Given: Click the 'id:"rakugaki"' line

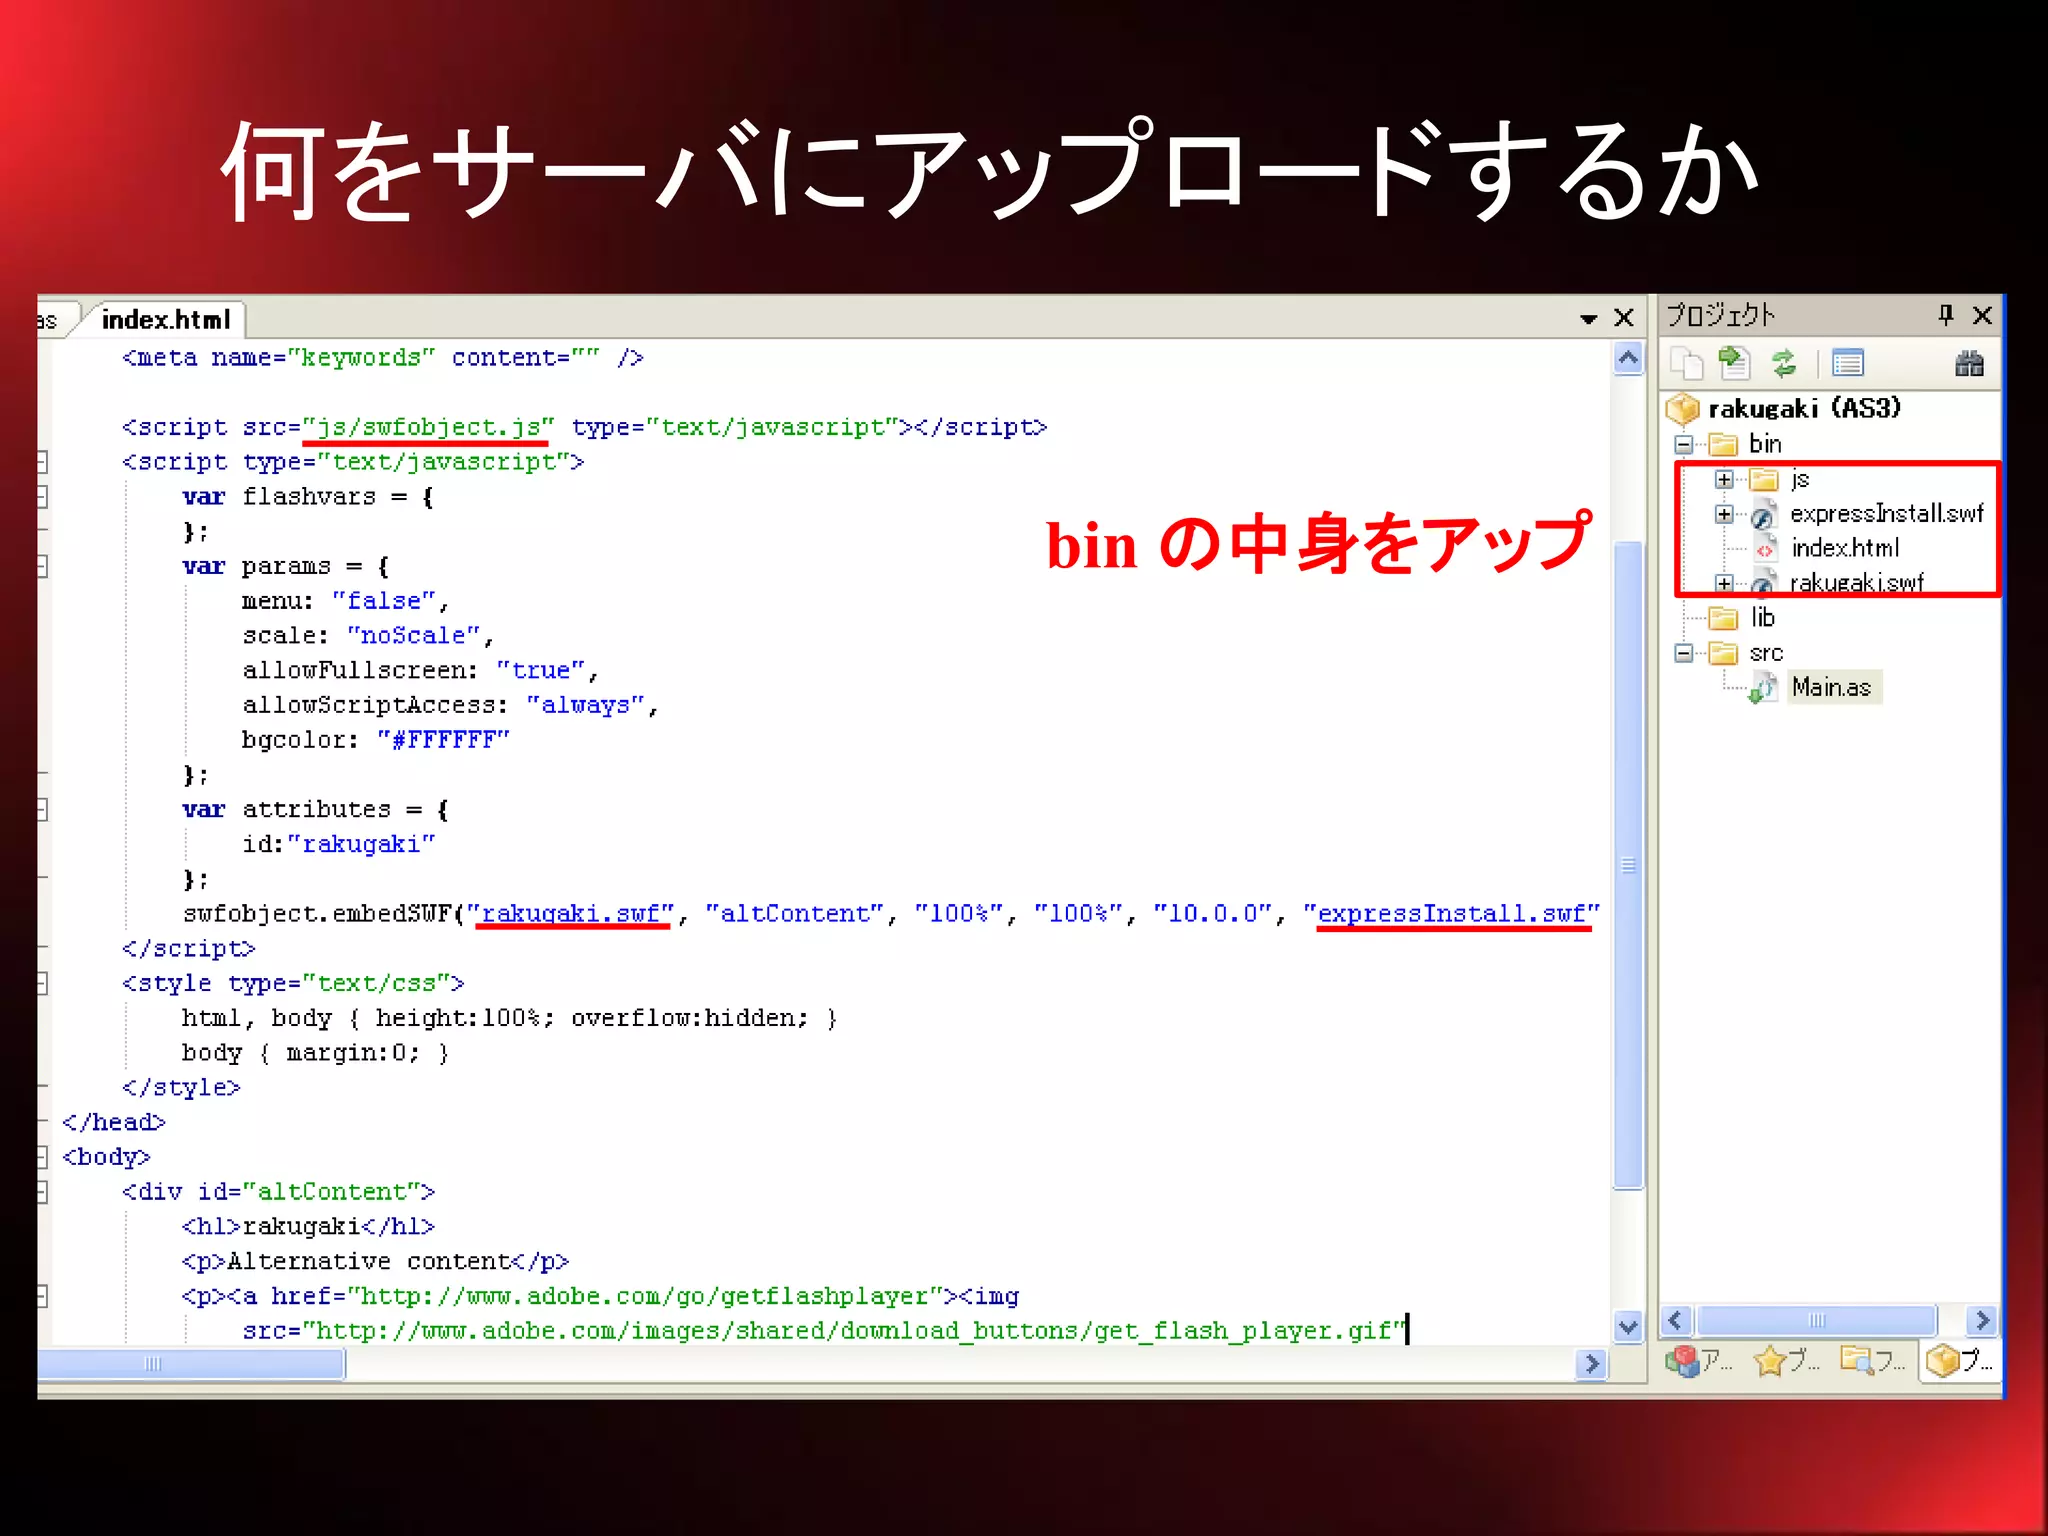Looking at the screenshot, I should click(x=338, y=845).
